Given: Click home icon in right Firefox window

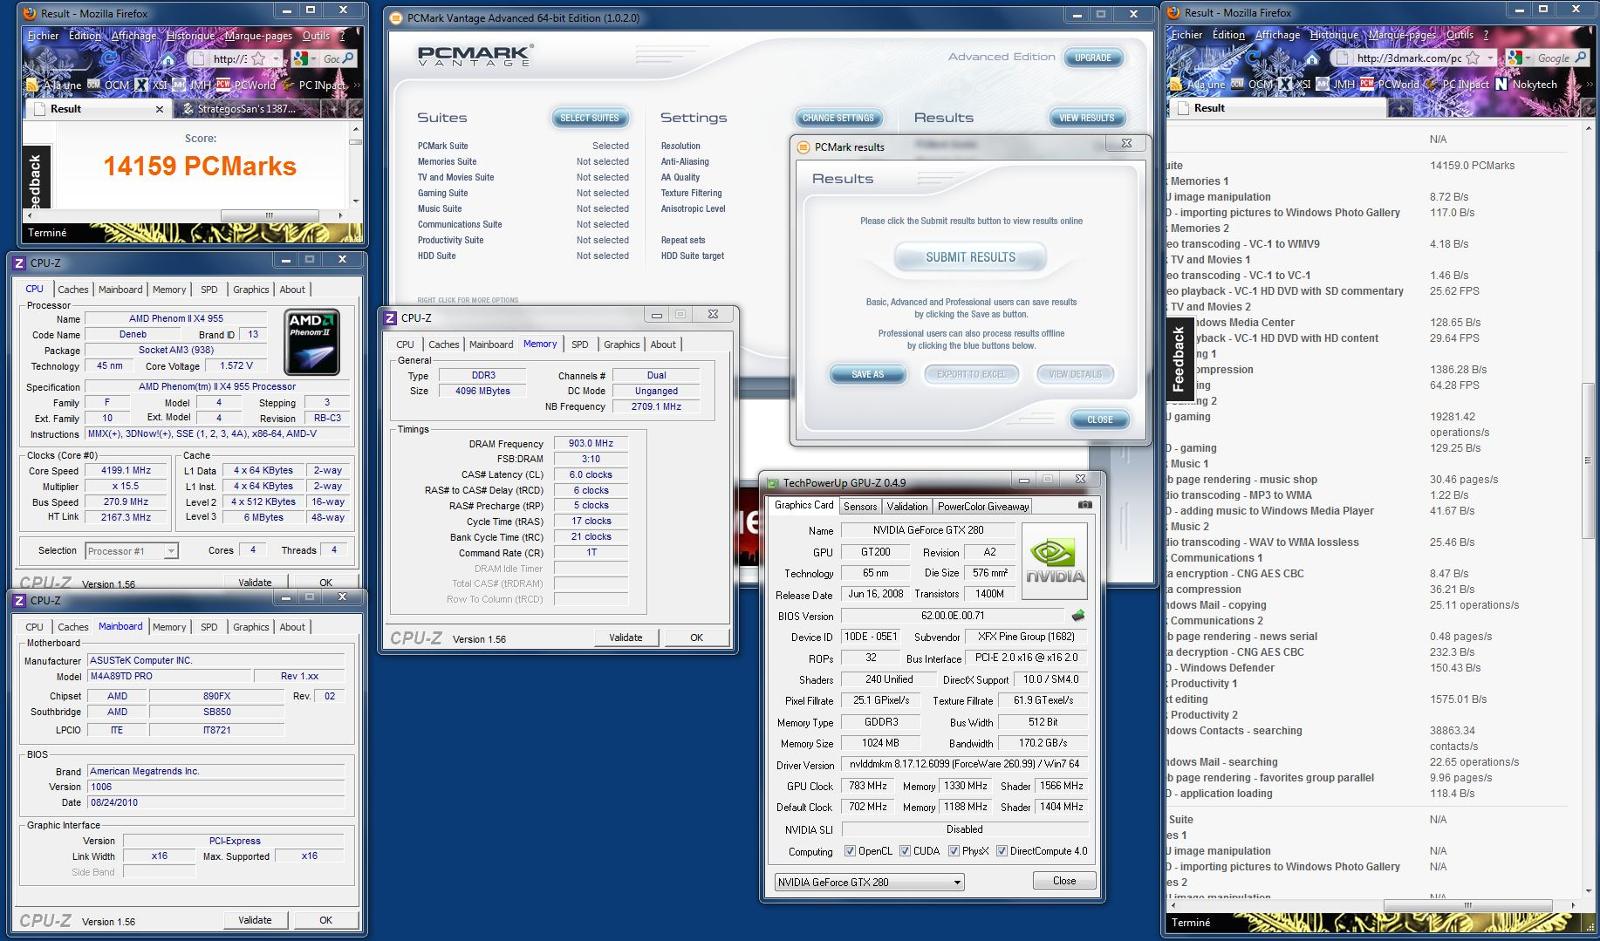Looking at the screenshot, I should [1314, 58].
